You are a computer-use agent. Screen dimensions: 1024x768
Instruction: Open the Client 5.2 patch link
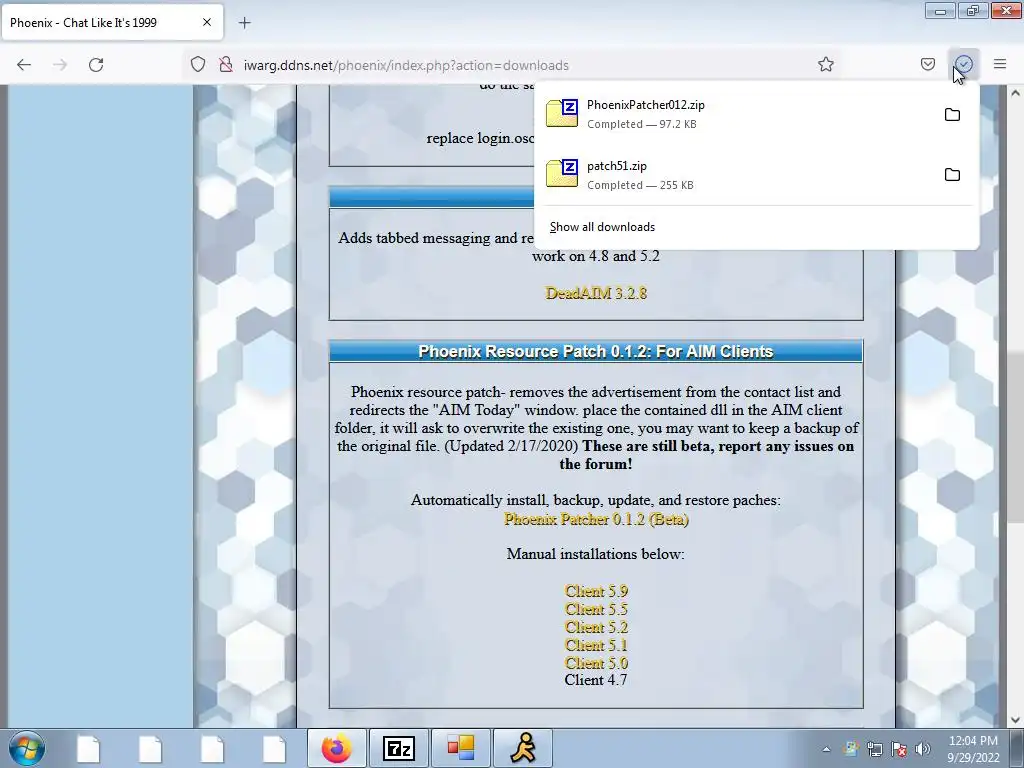(596, 628)
